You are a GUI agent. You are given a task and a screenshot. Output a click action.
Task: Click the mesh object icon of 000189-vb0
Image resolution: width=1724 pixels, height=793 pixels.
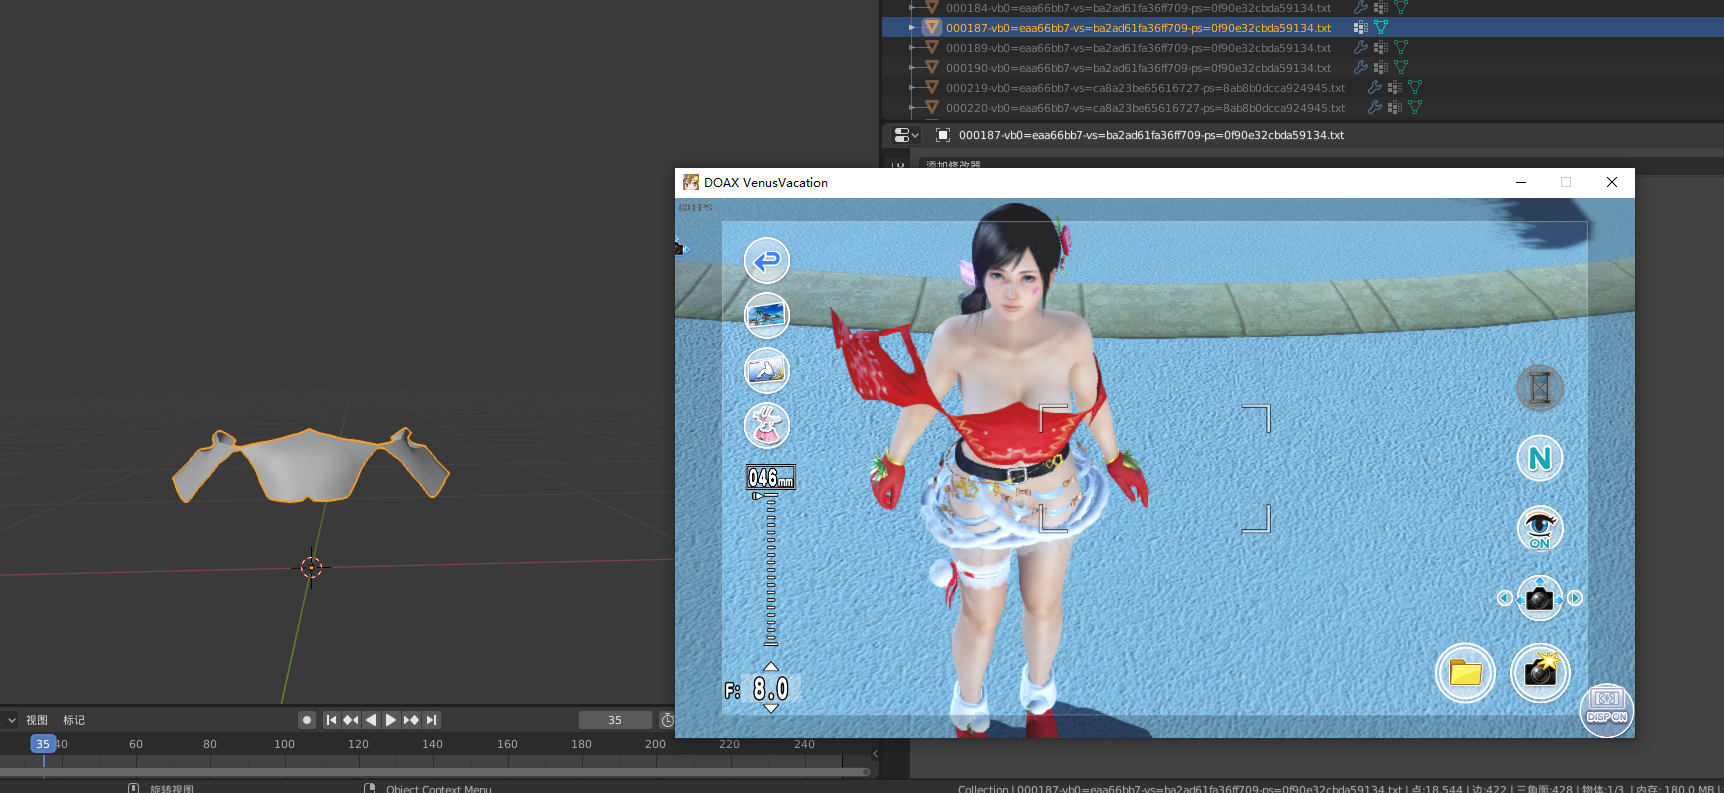932,48
